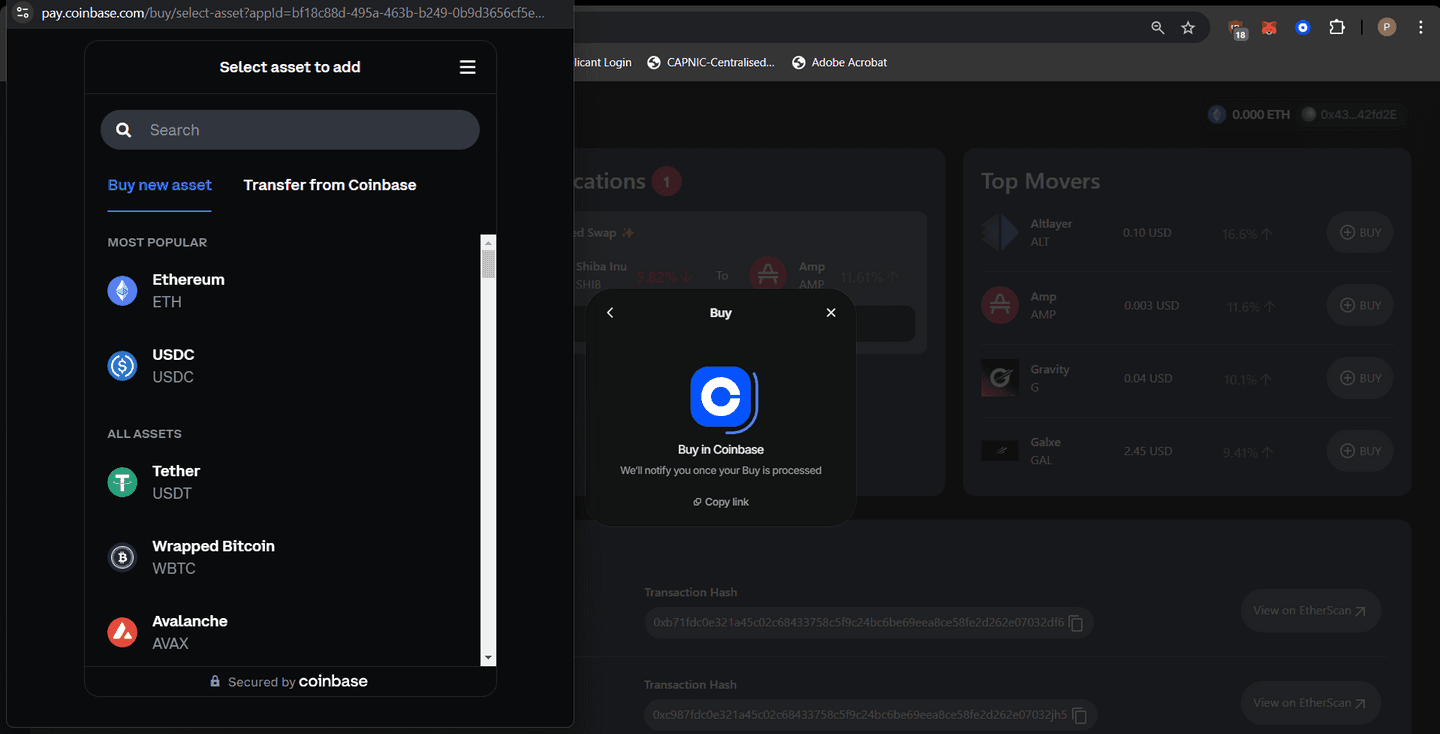Click the browser zoom magnifier icon
Viewport: 1440px width, 734px height.
1158,28
